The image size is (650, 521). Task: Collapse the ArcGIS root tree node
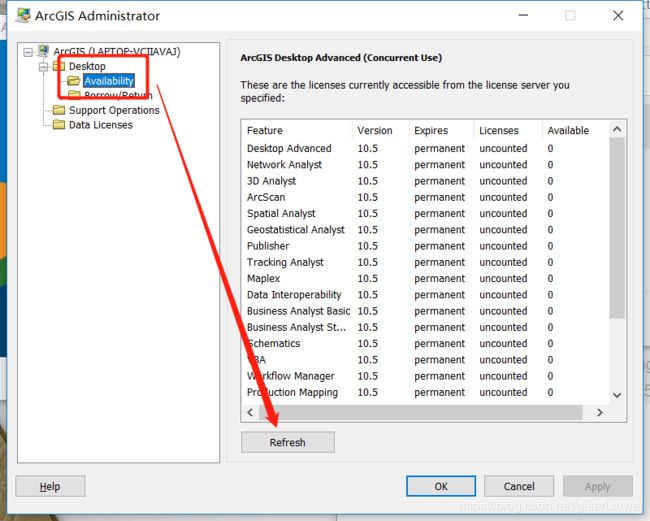coord(28,52)
